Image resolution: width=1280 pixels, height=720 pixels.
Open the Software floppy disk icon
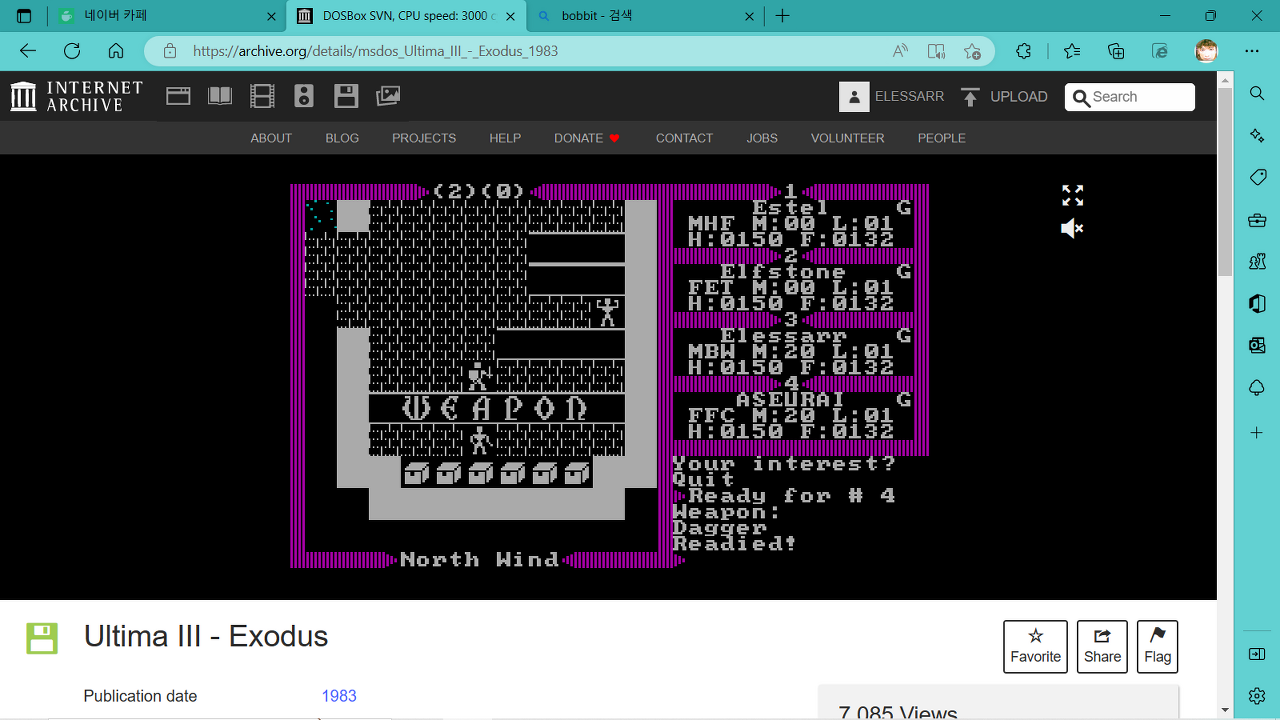click(x=346, y=96)
